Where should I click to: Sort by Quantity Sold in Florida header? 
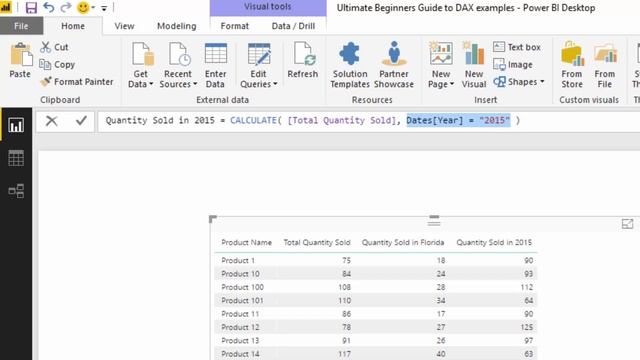(402, 242)
